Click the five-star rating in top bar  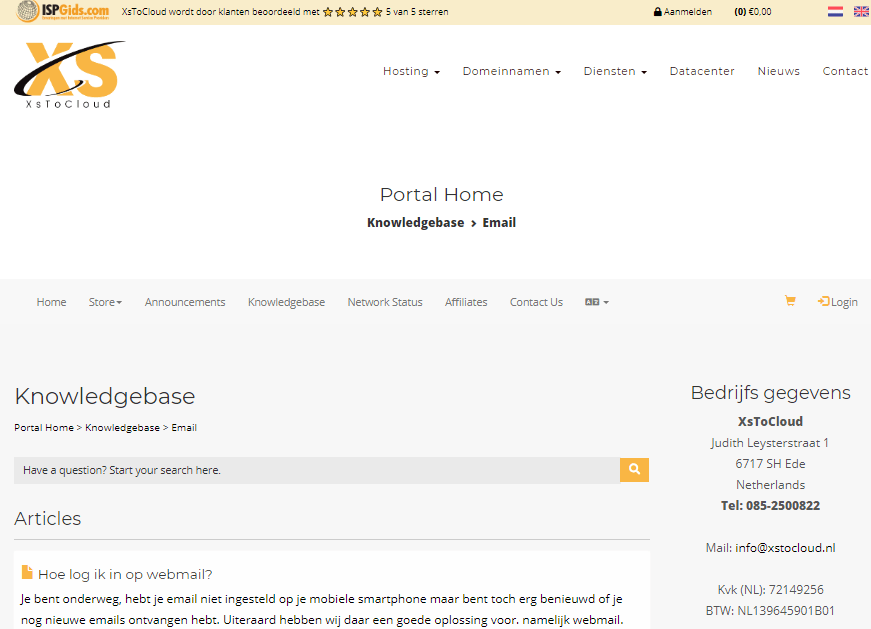tap(353, 12)
